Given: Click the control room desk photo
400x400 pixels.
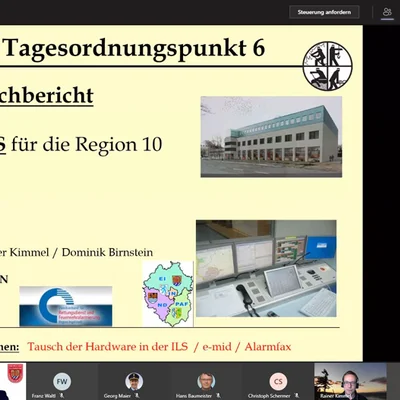Looking at the screenshot, I should pyautogui.click(x=266, y=268).
